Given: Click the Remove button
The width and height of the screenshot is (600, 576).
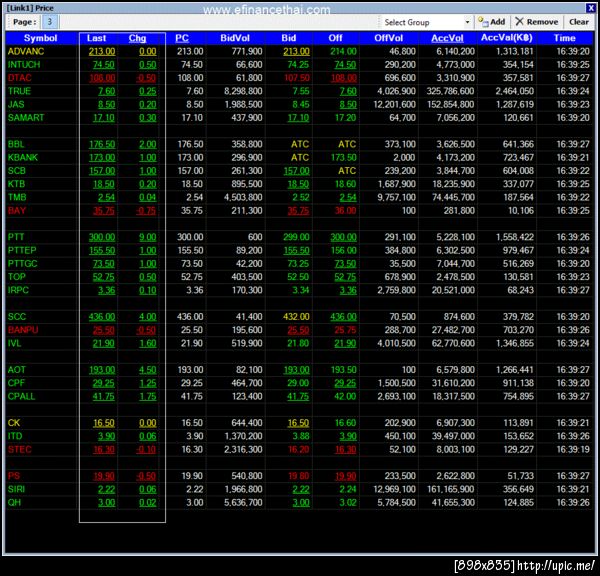Looking at the screenshot, I should pos(536,22).
